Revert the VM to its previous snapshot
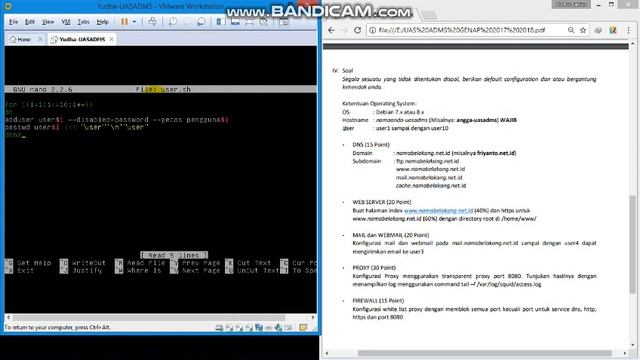This screenshot has width=640, height=360. click(187, 22)
